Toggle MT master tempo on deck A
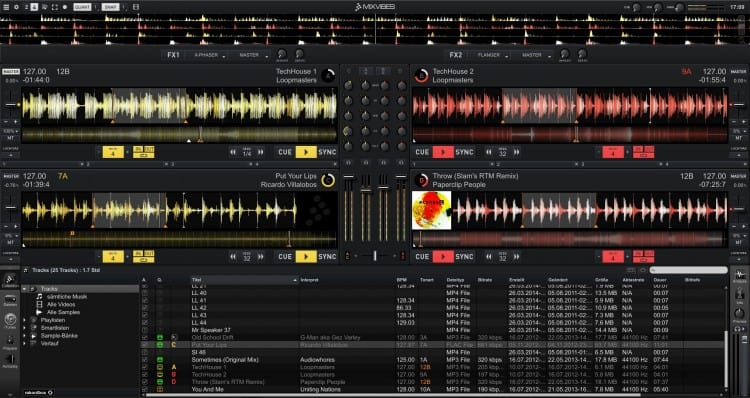 pyautogui.click(x=10, y=138)
